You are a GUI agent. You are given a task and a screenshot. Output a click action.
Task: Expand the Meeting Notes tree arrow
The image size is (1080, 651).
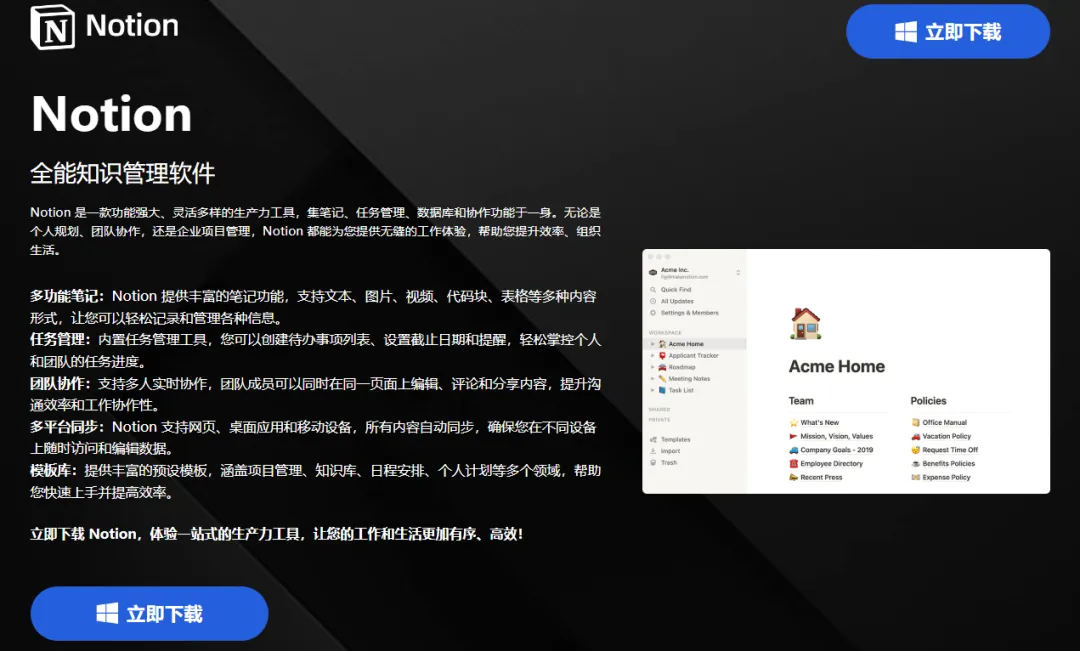(x=653, y=378)
